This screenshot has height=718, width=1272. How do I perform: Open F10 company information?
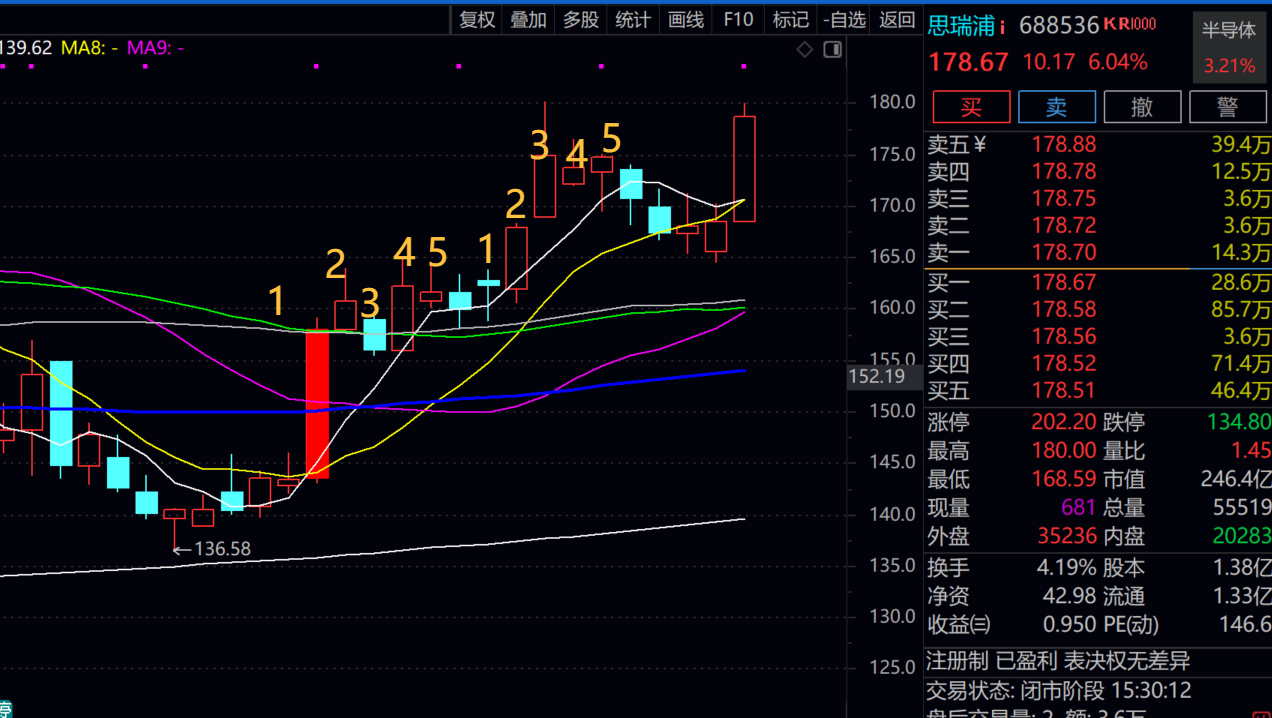click(x=738, y=20)
